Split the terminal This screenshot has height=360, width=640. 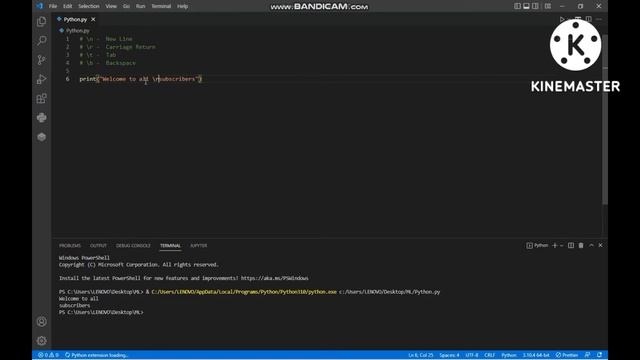[571, 245]
